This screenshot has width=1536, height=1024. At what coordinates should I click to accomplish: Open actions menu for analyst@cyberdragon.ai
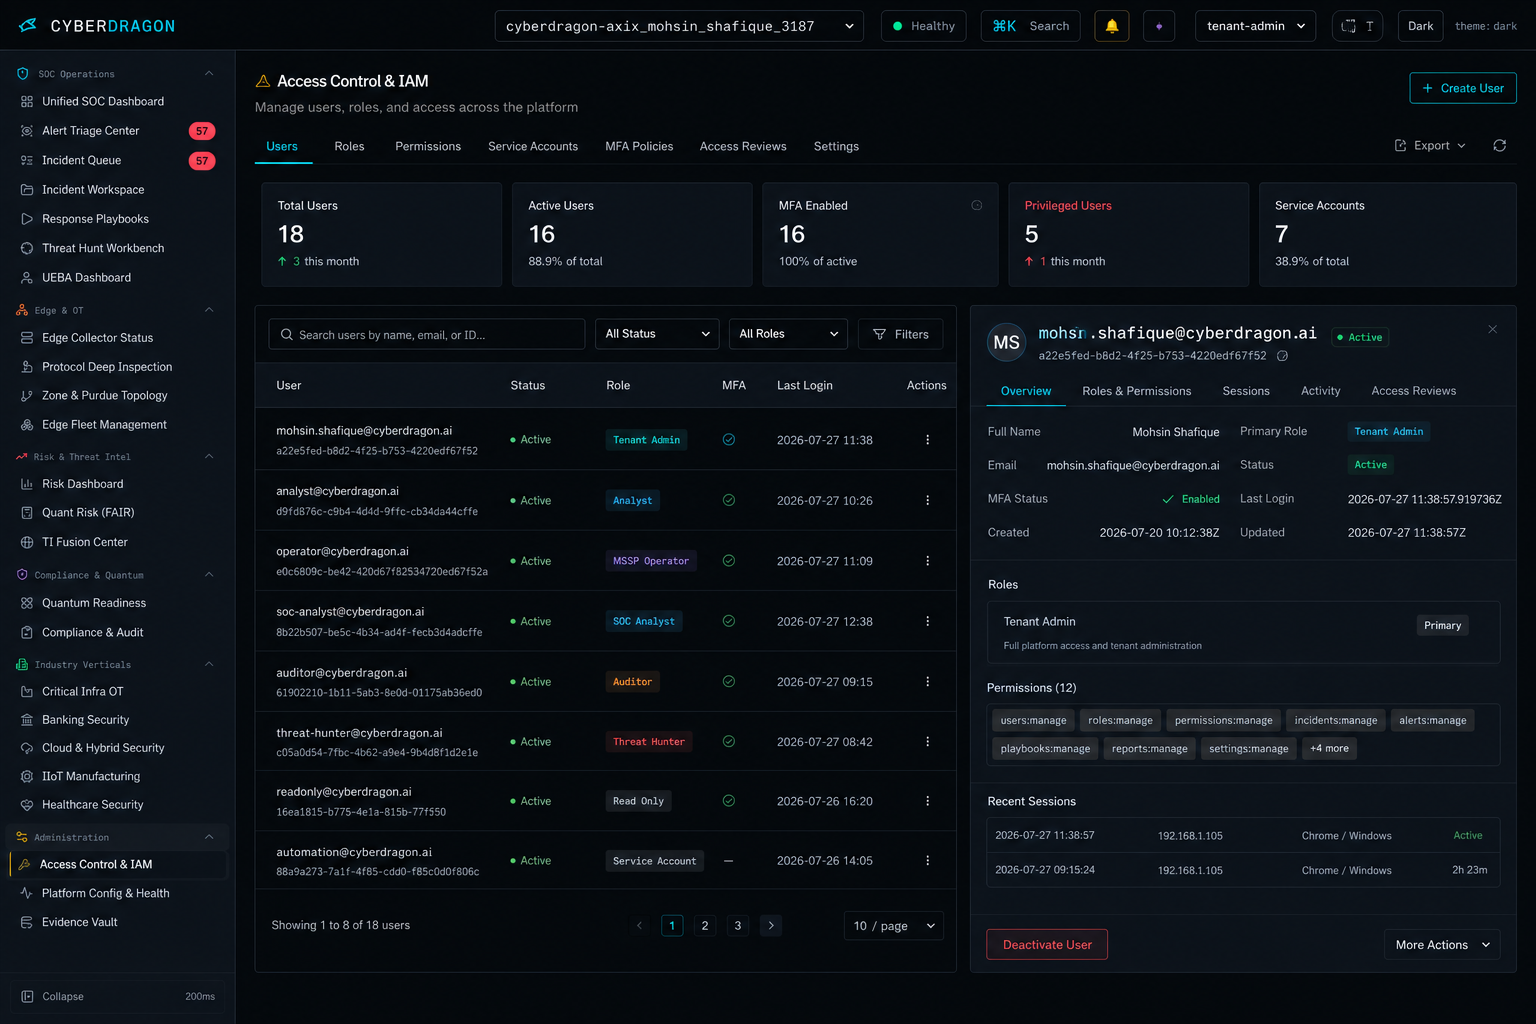click(x=927, y=500)
